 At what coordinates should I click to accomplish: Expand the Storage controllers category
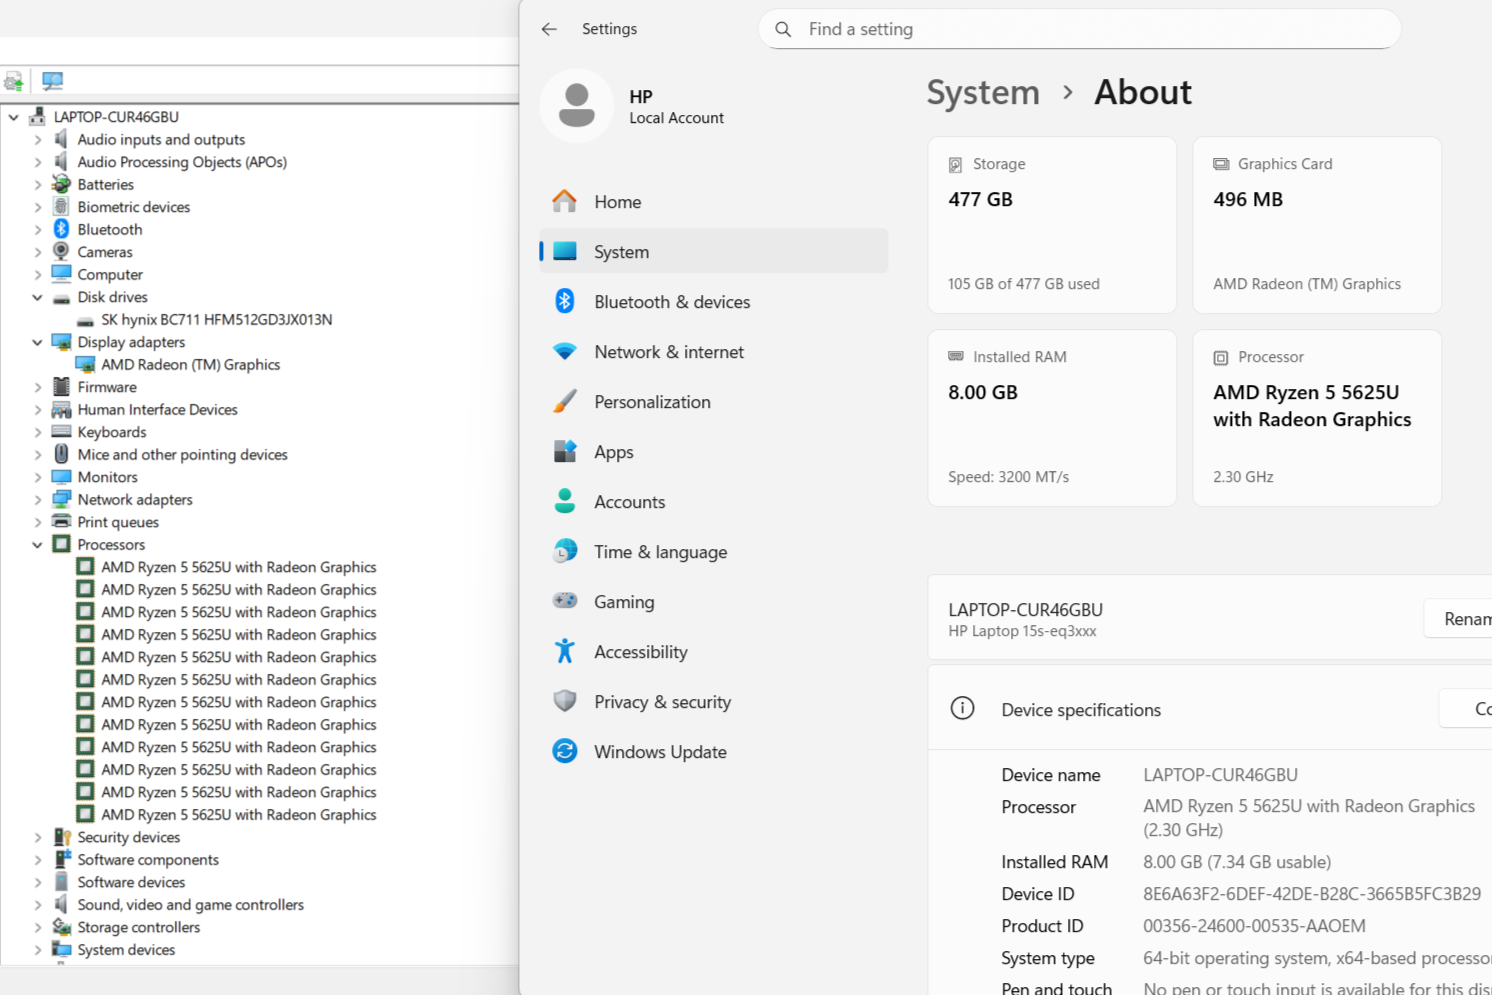tap(37, 927)
